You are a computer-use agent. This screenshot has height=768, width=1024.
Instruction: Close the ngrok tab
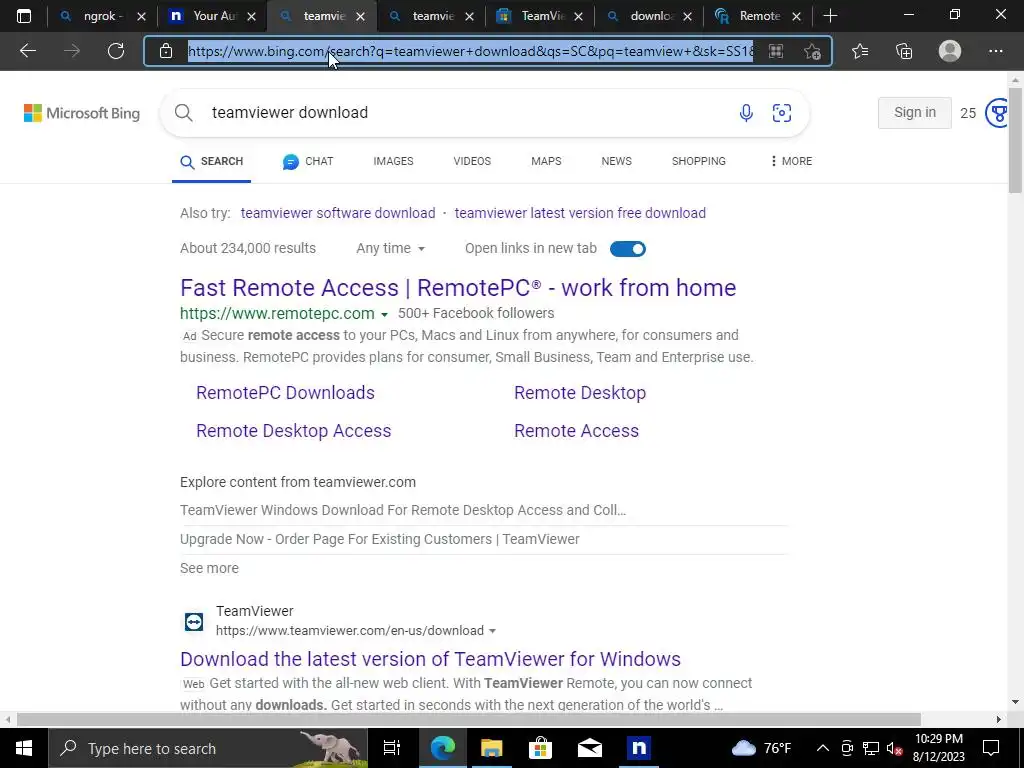[x=141, y=16]
